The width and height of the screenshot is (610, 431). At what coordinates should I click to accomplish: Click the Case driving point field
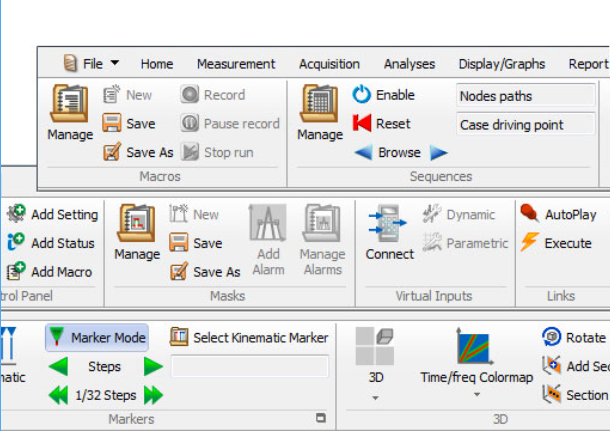[525, 124]
